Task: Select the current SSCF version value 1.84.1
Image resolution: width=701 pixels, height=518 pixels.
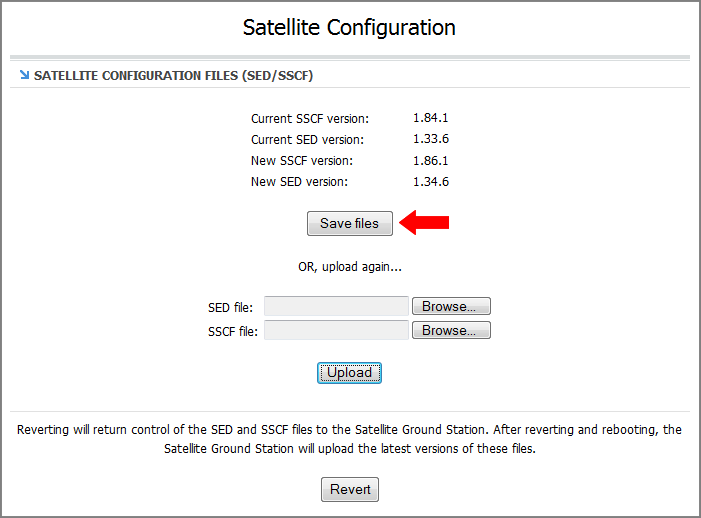Action: (431, 118)
